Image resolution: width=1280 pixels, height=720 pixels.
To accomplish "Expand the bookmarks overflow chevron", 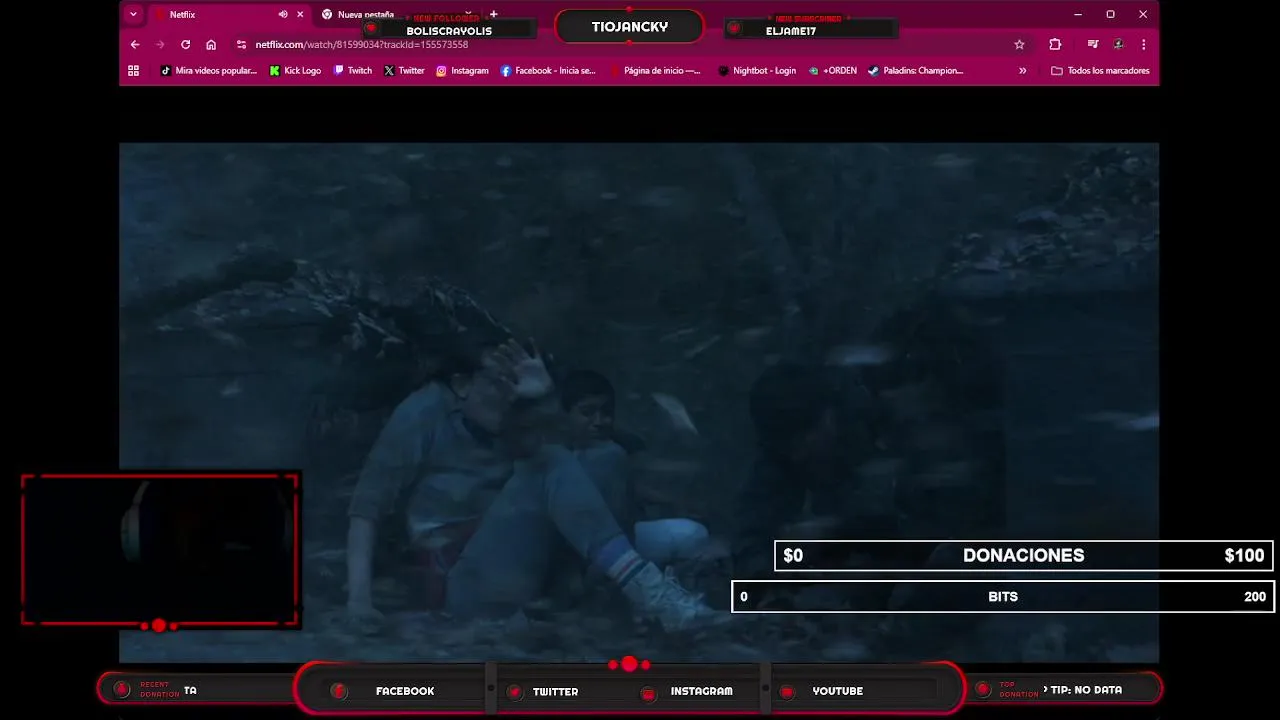I will pyautogui.click(x=1022, y=70).
